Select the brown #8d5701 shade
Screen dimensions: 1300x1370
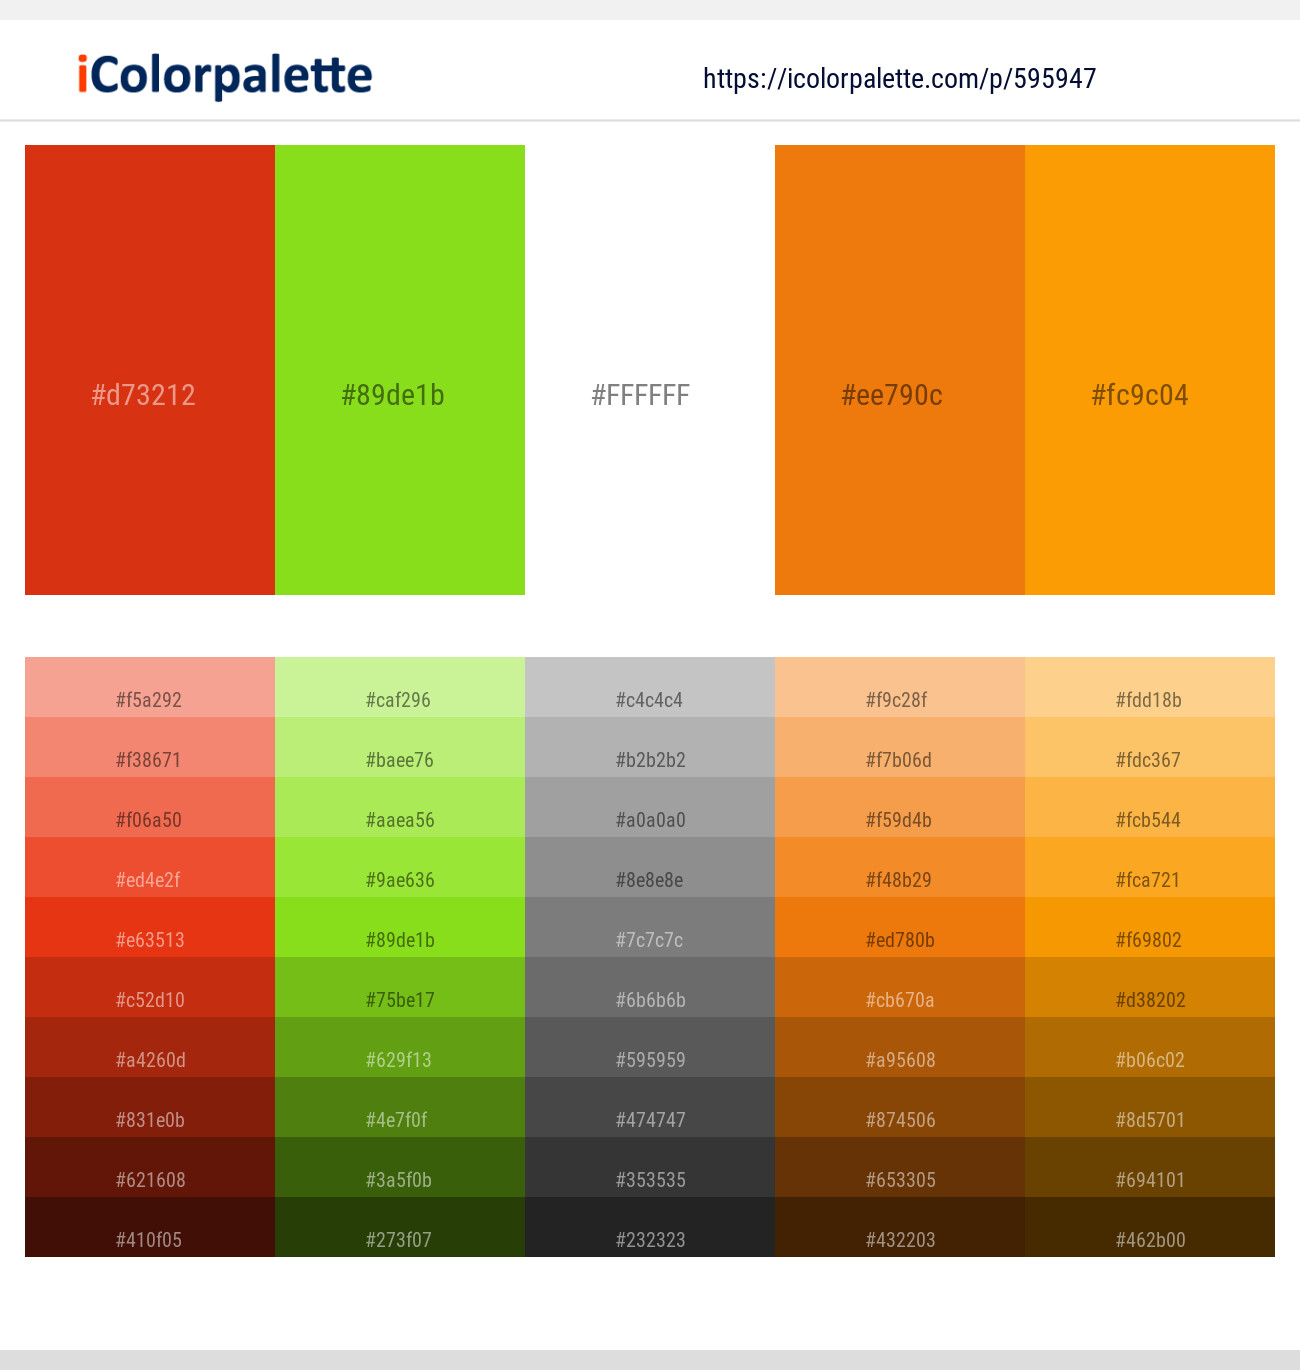coord(1150,1107)
